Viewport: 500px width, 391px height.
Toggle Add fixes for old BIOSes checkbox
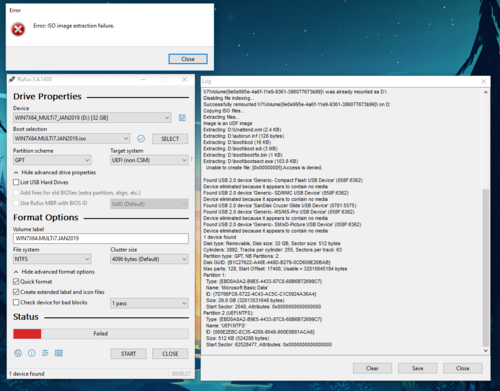coord(16,193)
